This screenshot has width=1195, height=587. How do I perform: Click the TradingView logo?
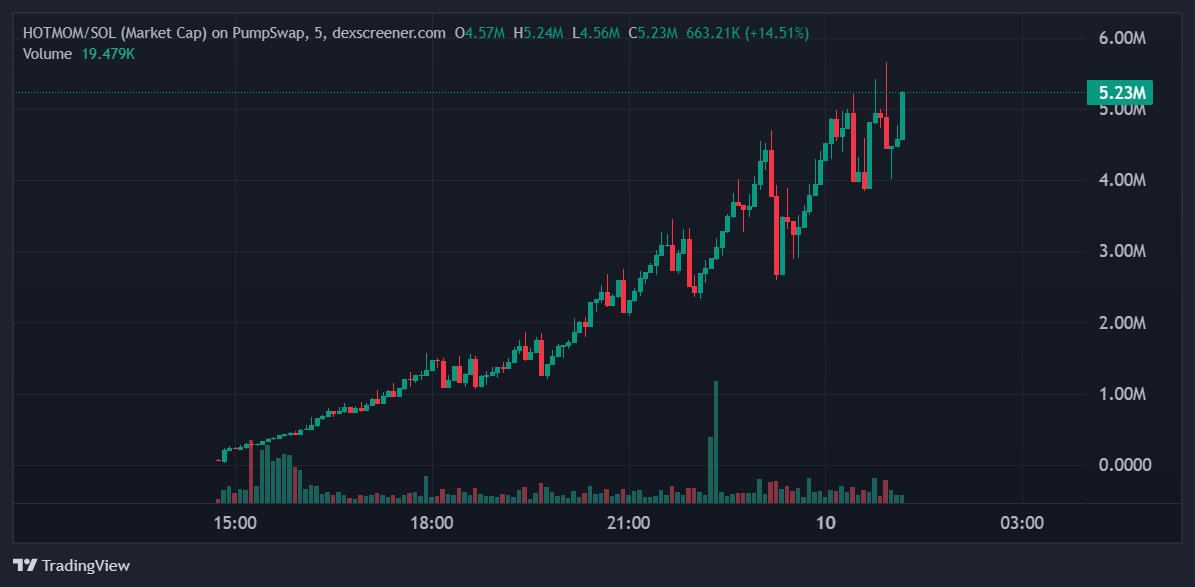pyautogui.click(x=70, y=565)
